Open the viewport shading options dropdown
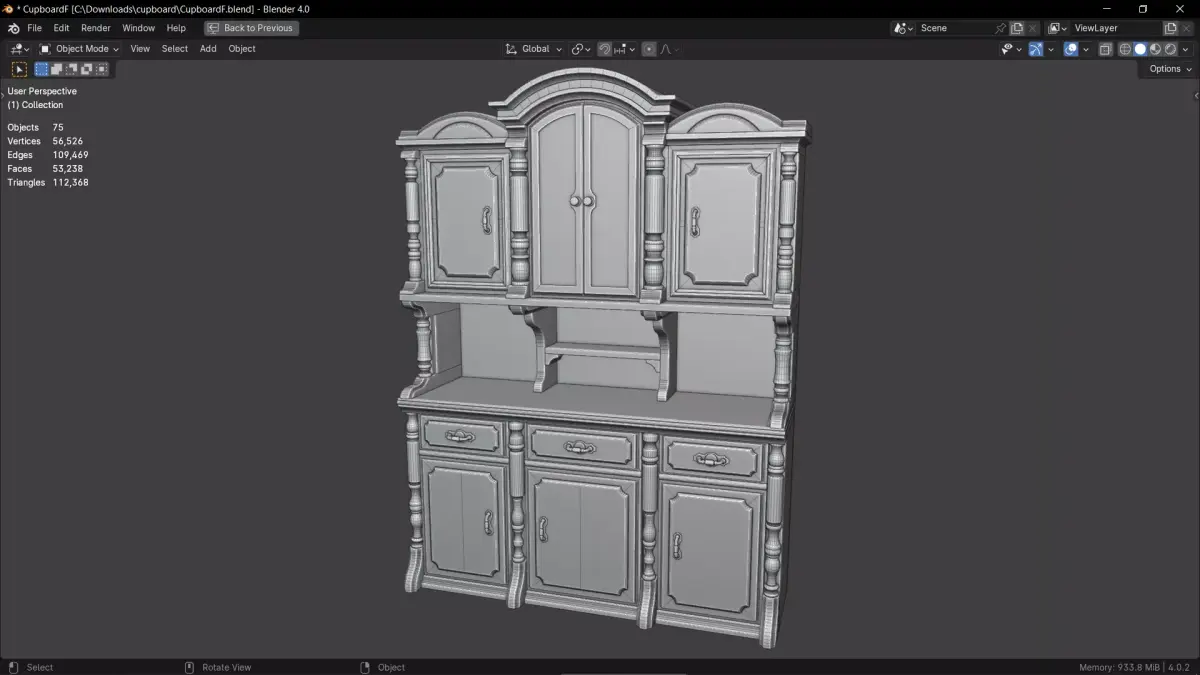The width and height of the screenshot is (1200, 675). pos(1185,48)
